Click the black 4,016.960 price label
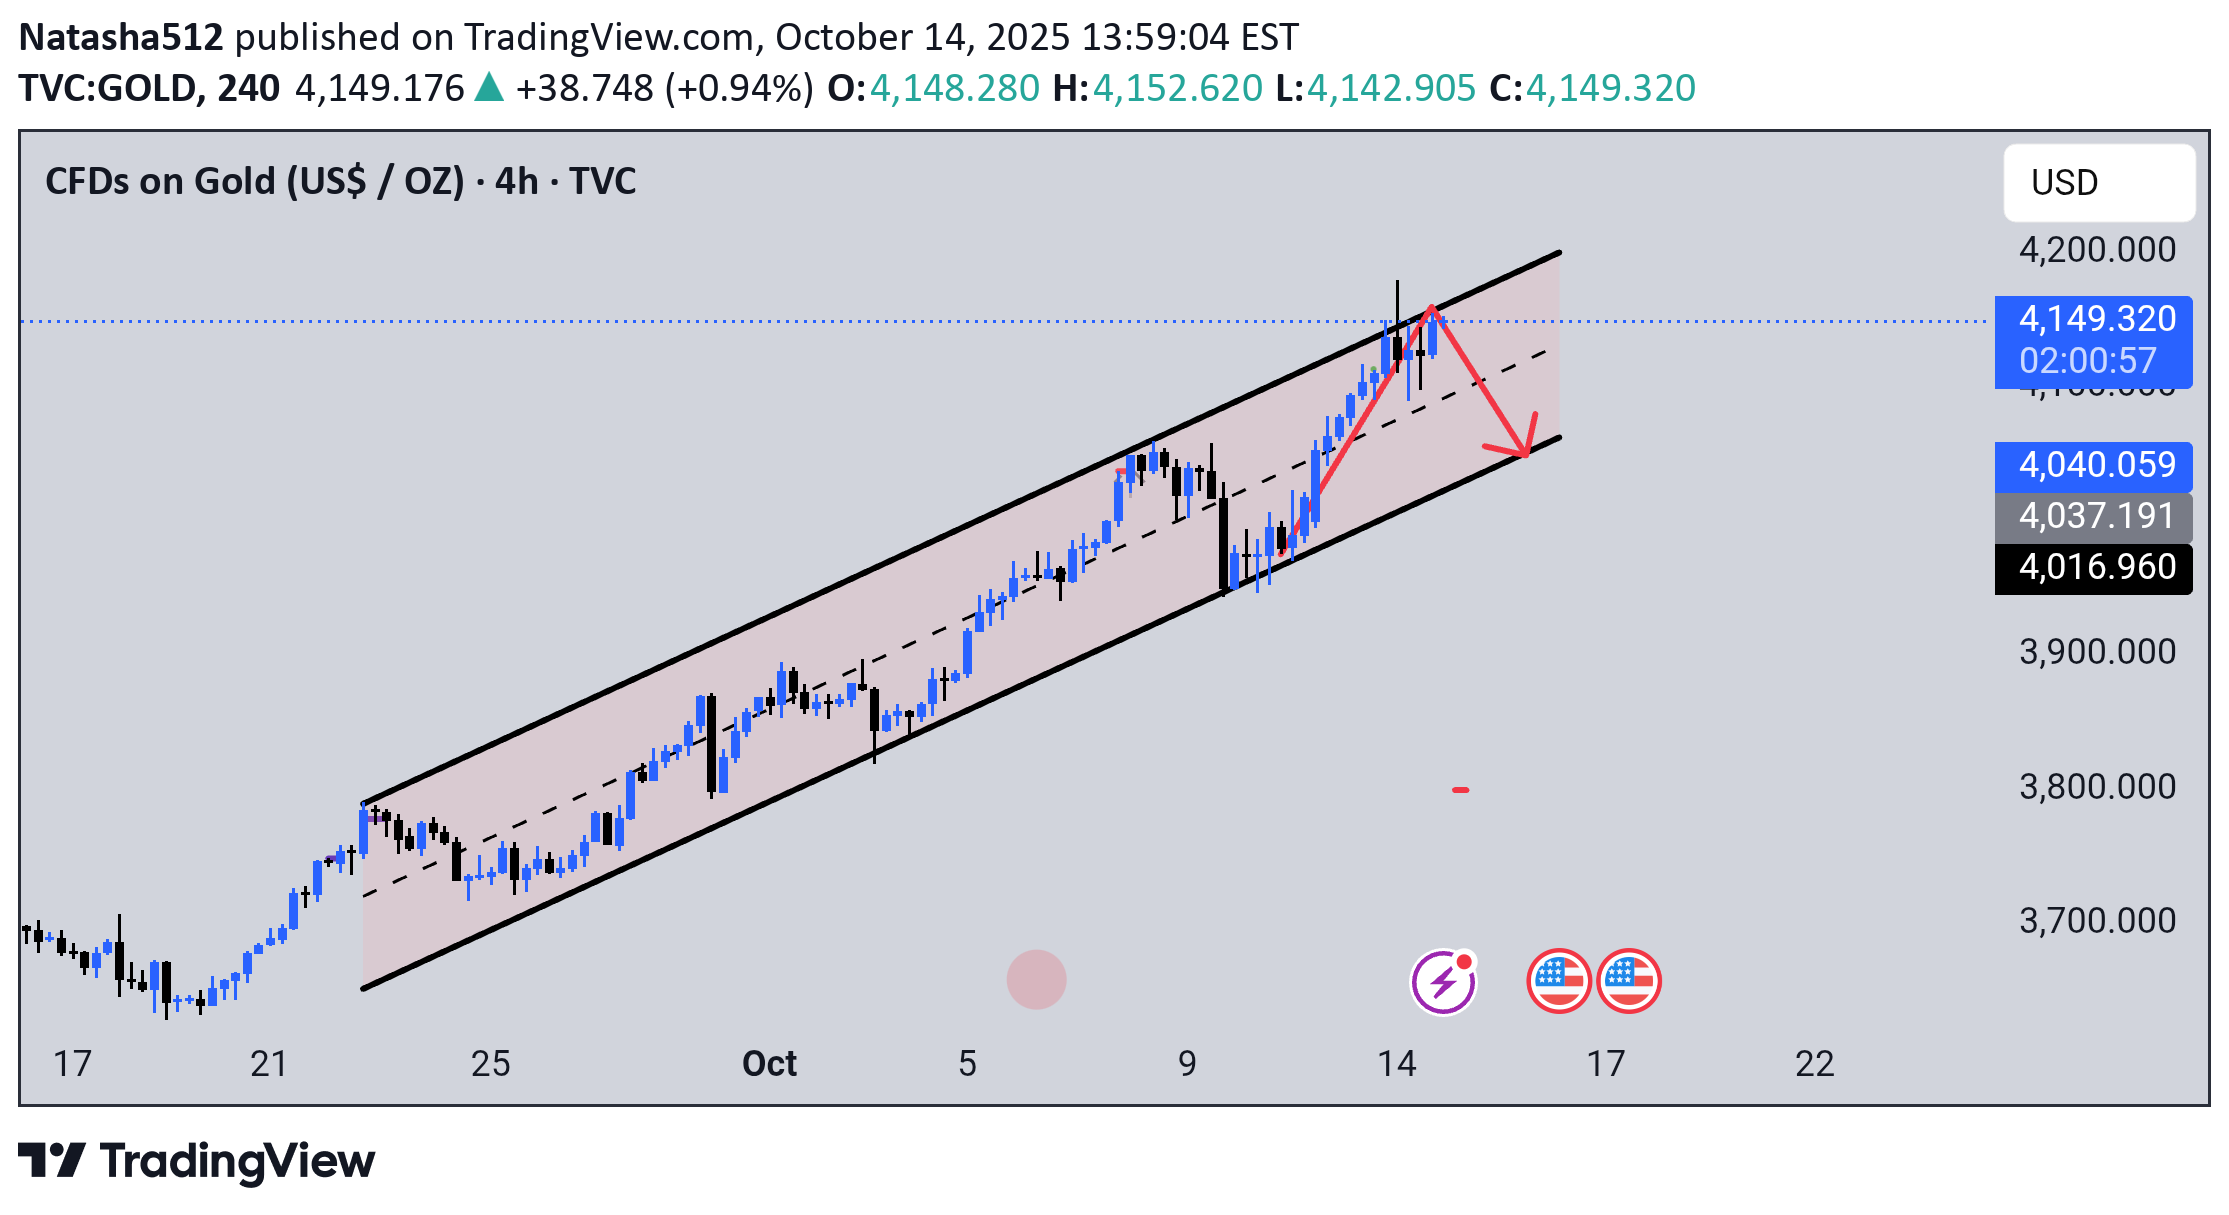 click(2096, 567)
